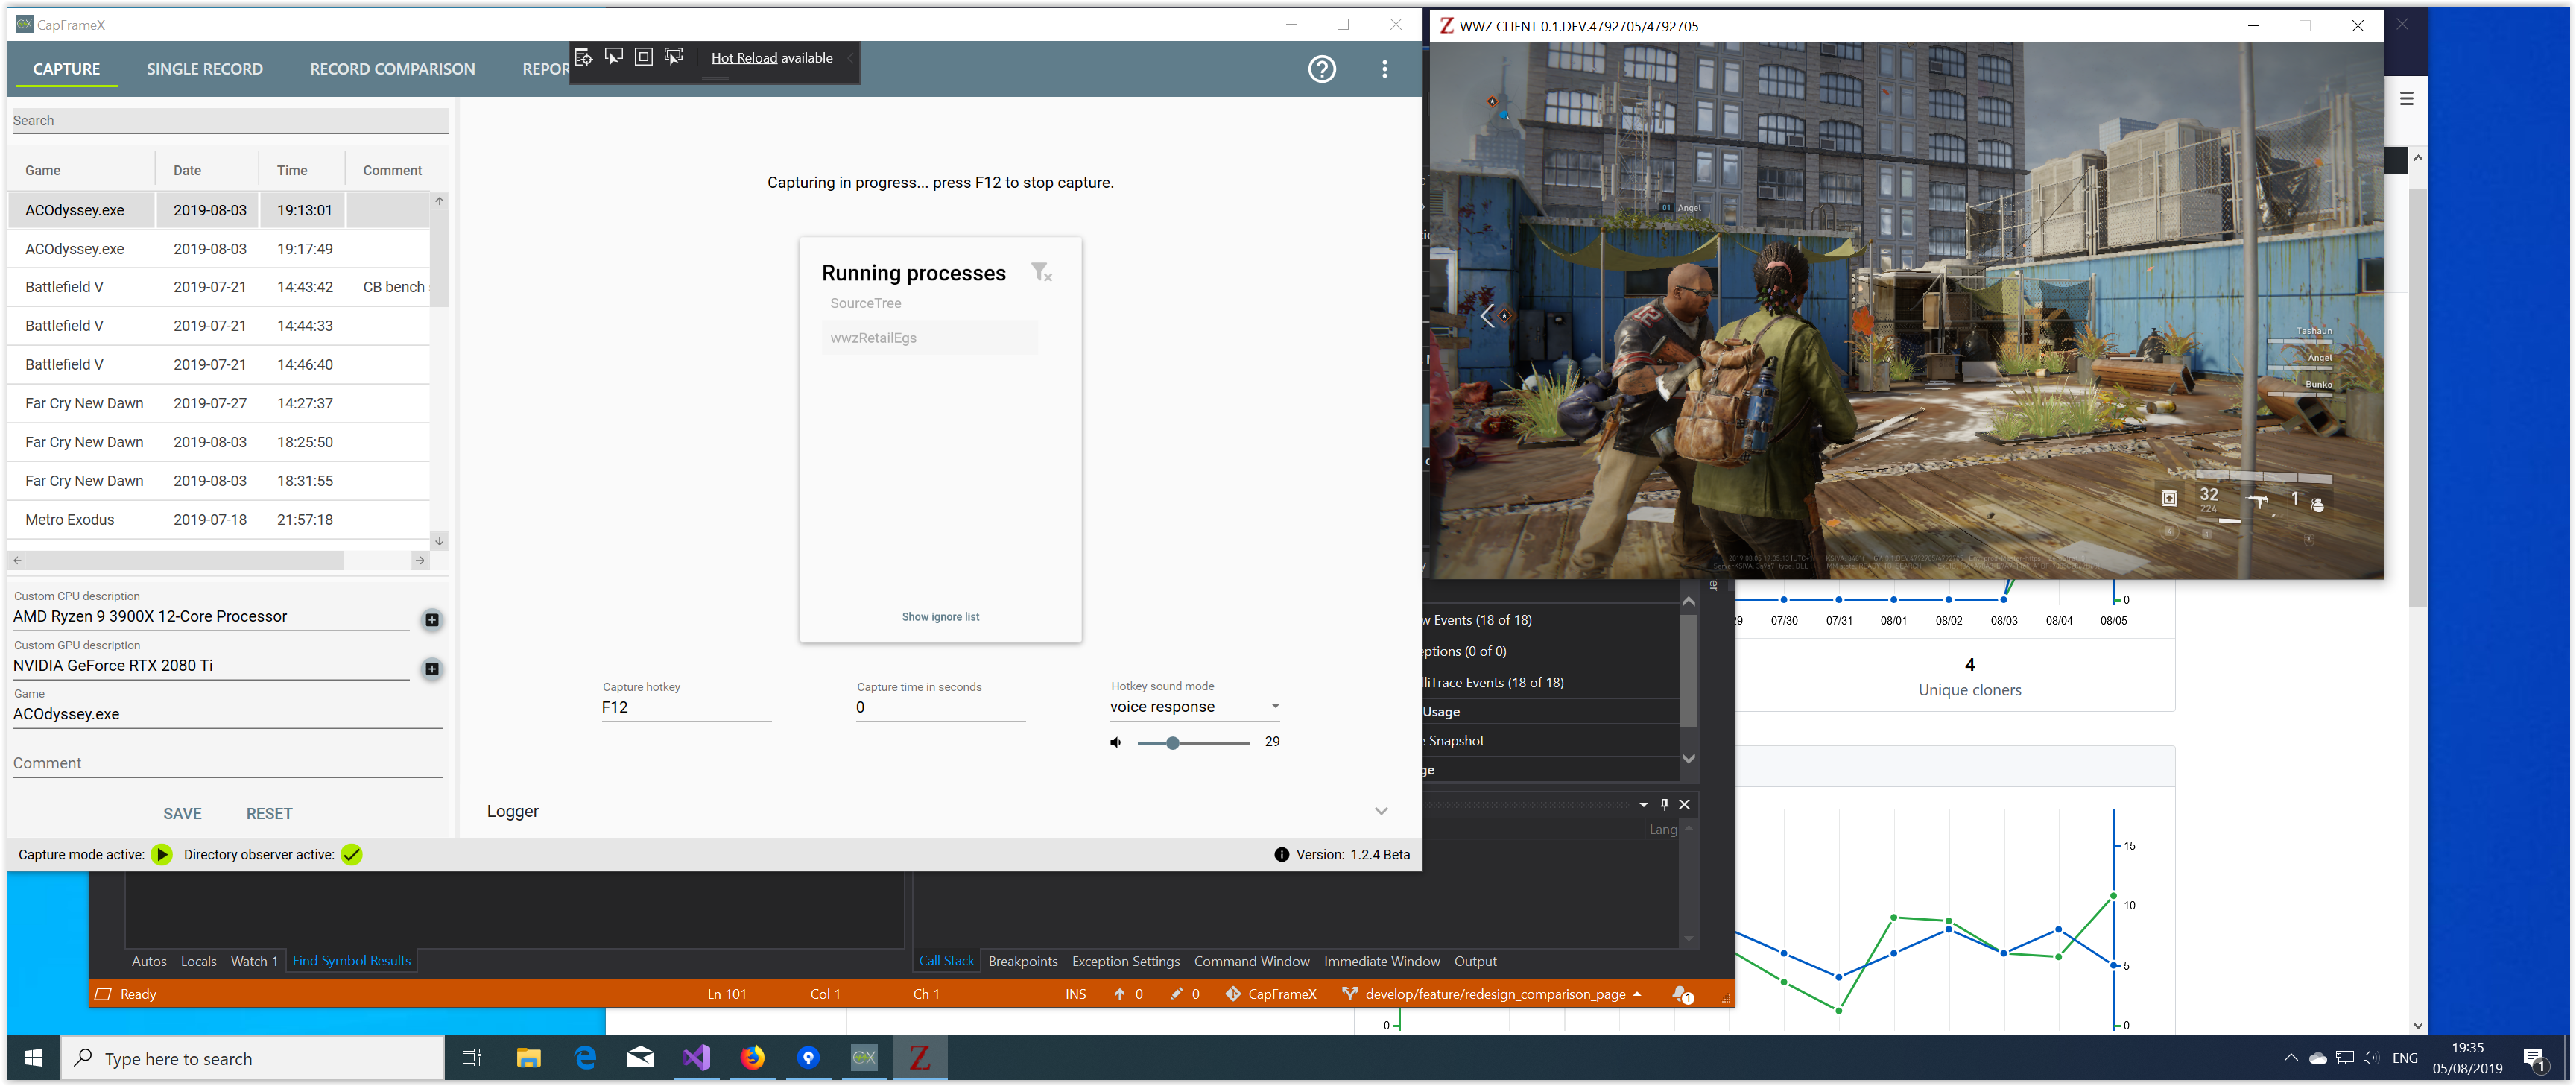Switch to the Single Record tab
This screenshot has height=1086, width=2576.
click(x=204, y=69)
